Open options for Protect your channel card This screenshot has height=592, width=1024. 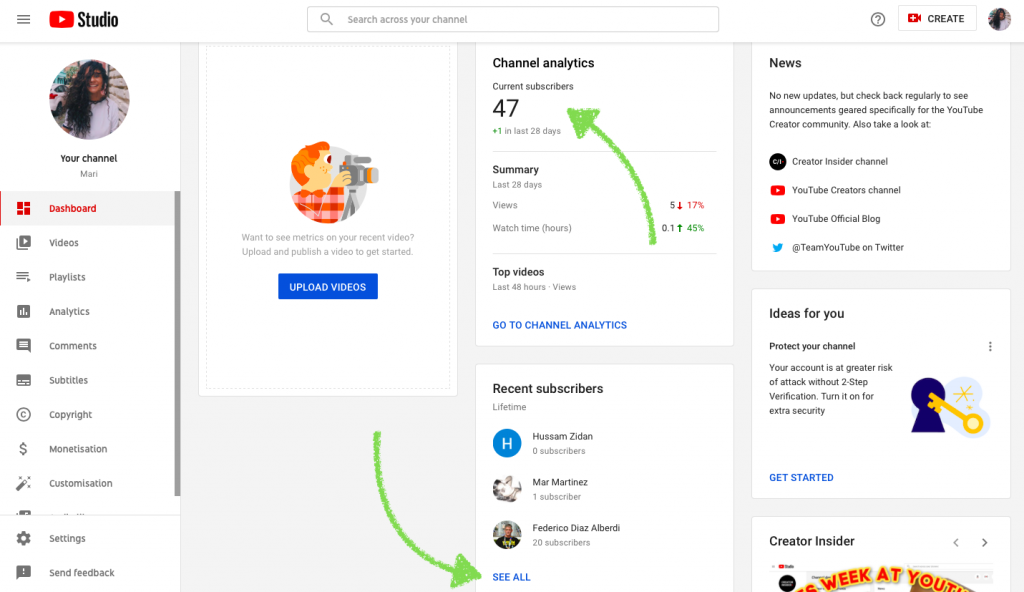click(x=990, y=346)
